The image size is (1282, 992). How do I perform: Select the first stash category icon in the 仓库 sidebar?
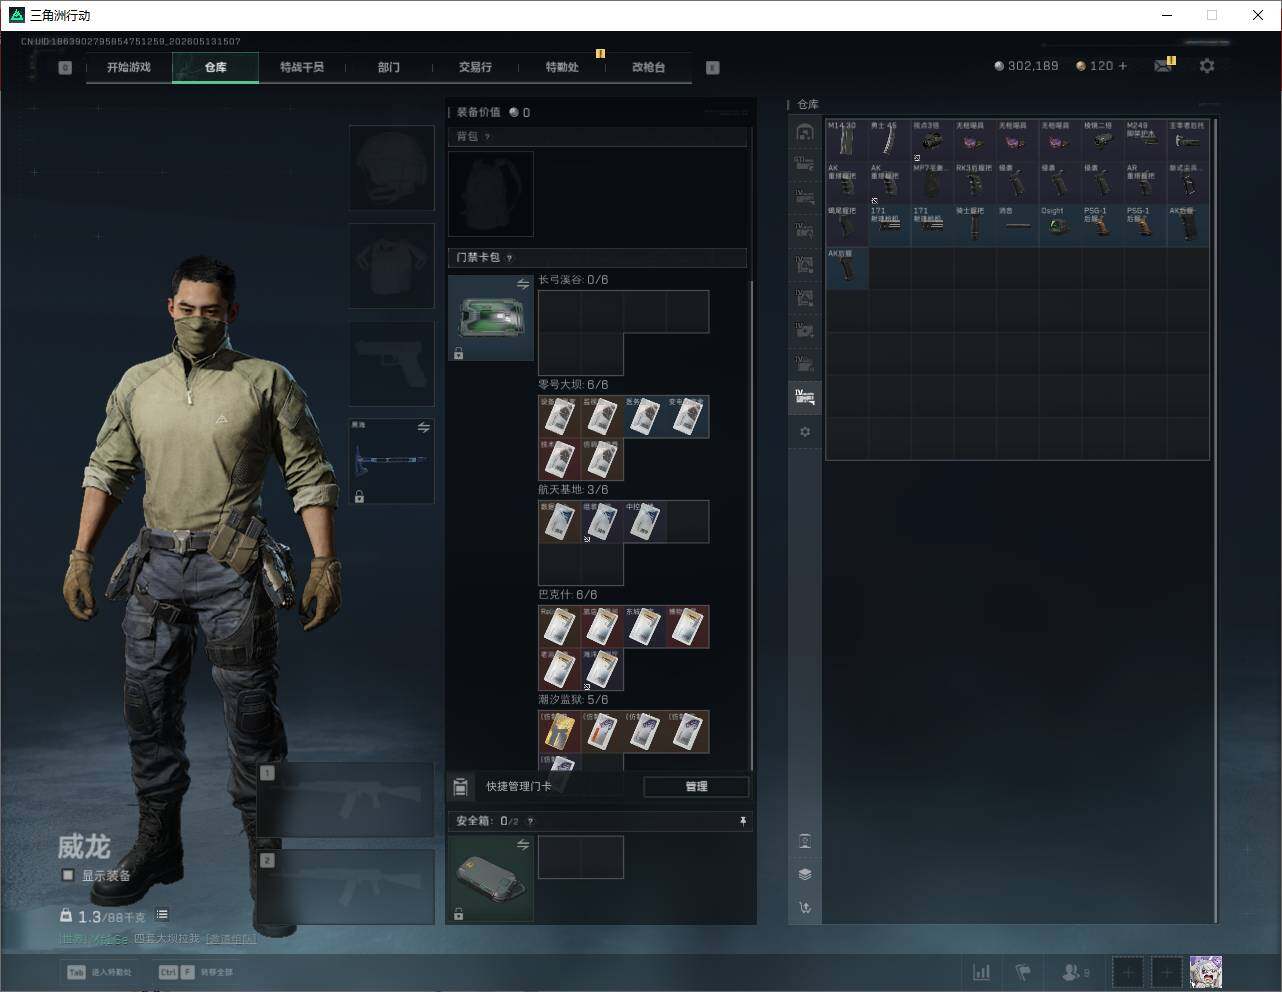click(x=805, y=132)
